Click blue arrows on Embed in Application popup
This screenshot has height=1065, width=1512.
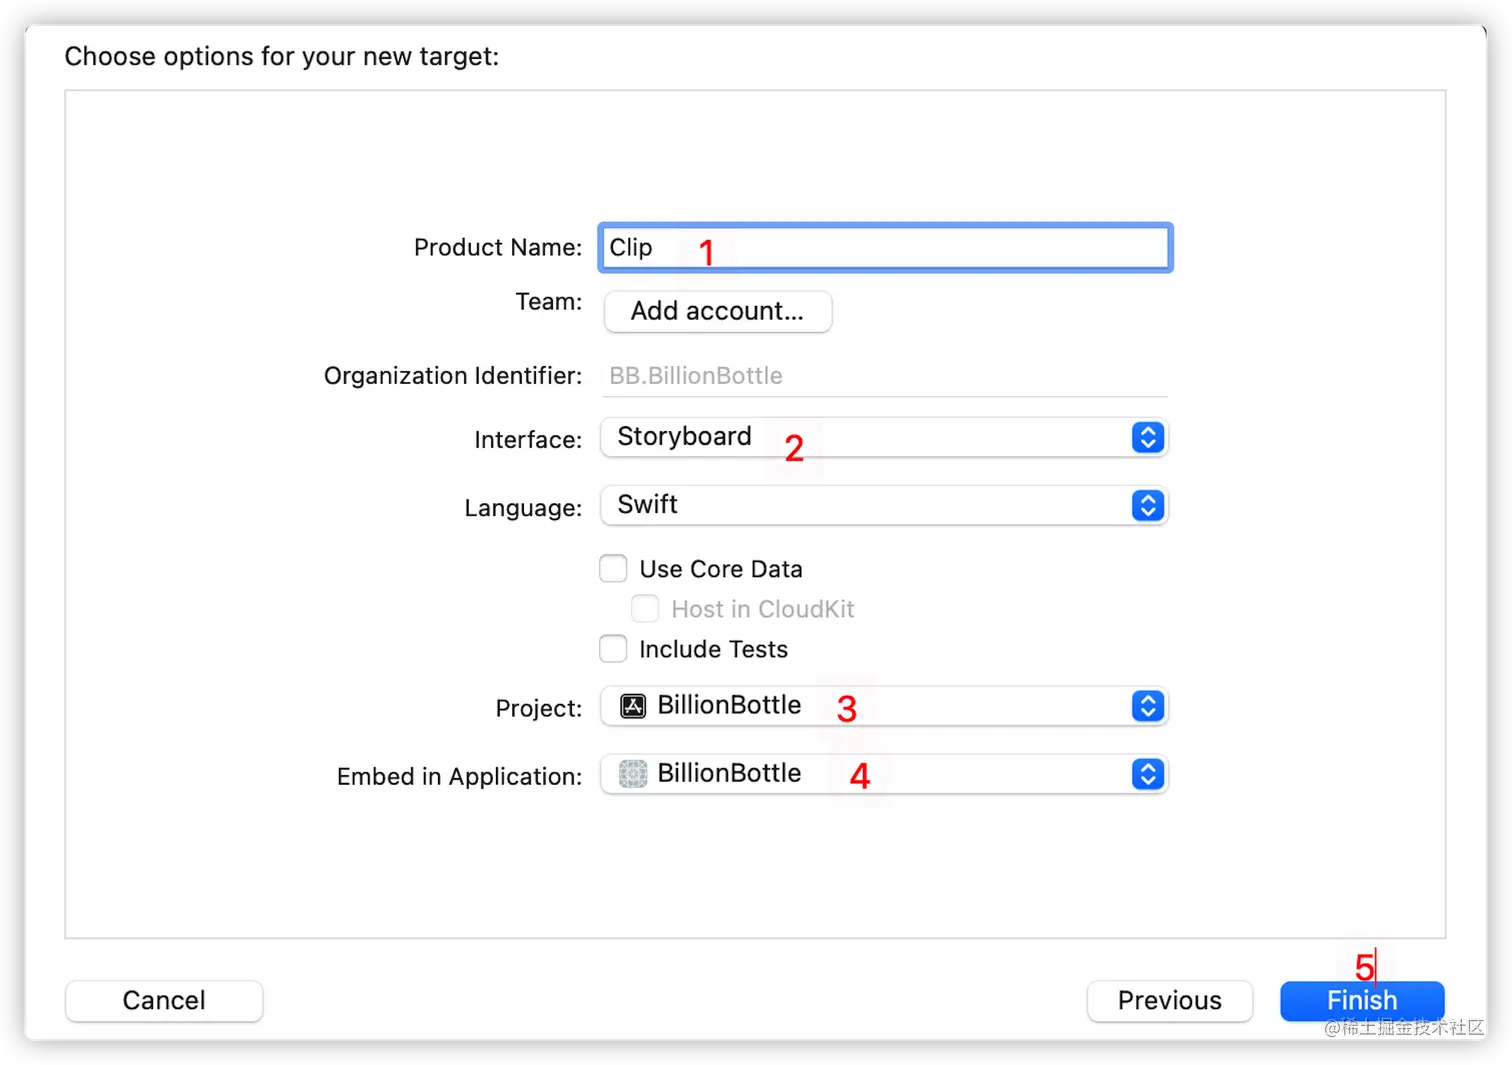point(1148,774)
